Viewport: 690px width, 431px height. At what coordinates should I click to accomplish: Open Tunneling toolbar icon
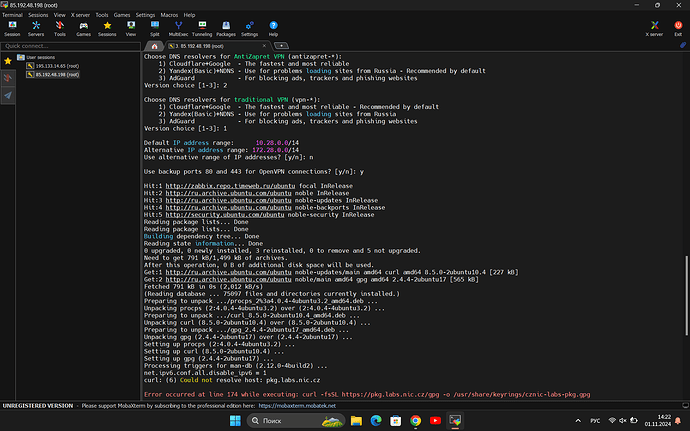202,29
